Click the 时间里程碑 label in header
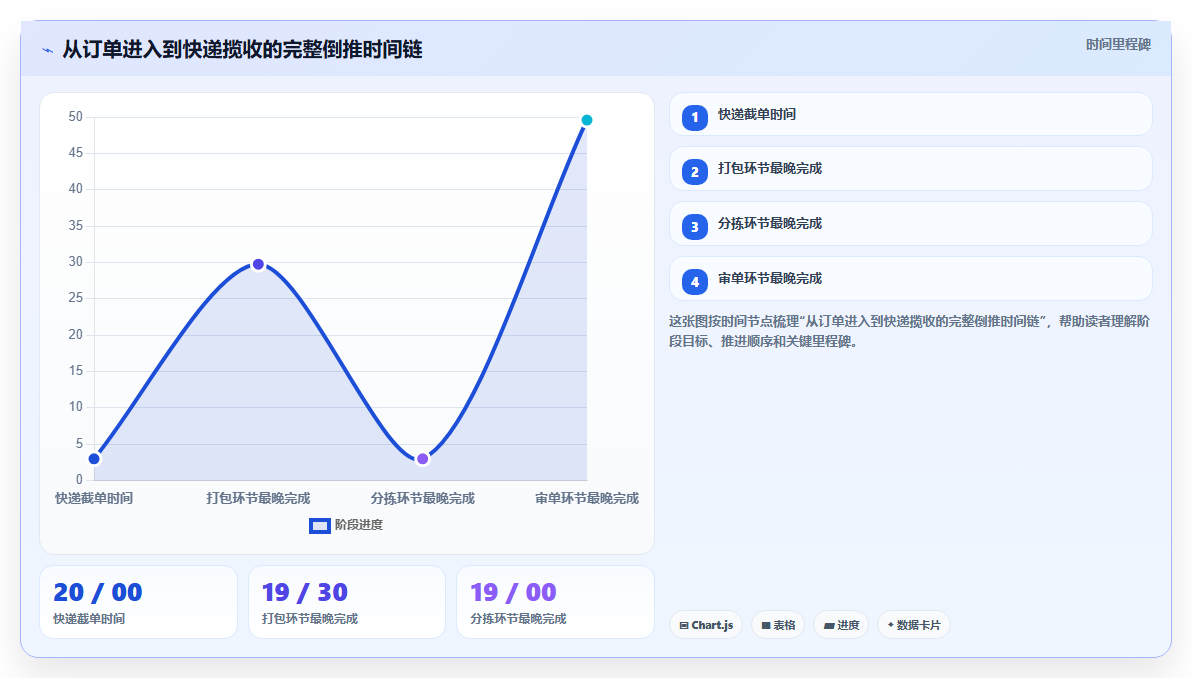1192x678 pixels. [x=1118, y=45]
